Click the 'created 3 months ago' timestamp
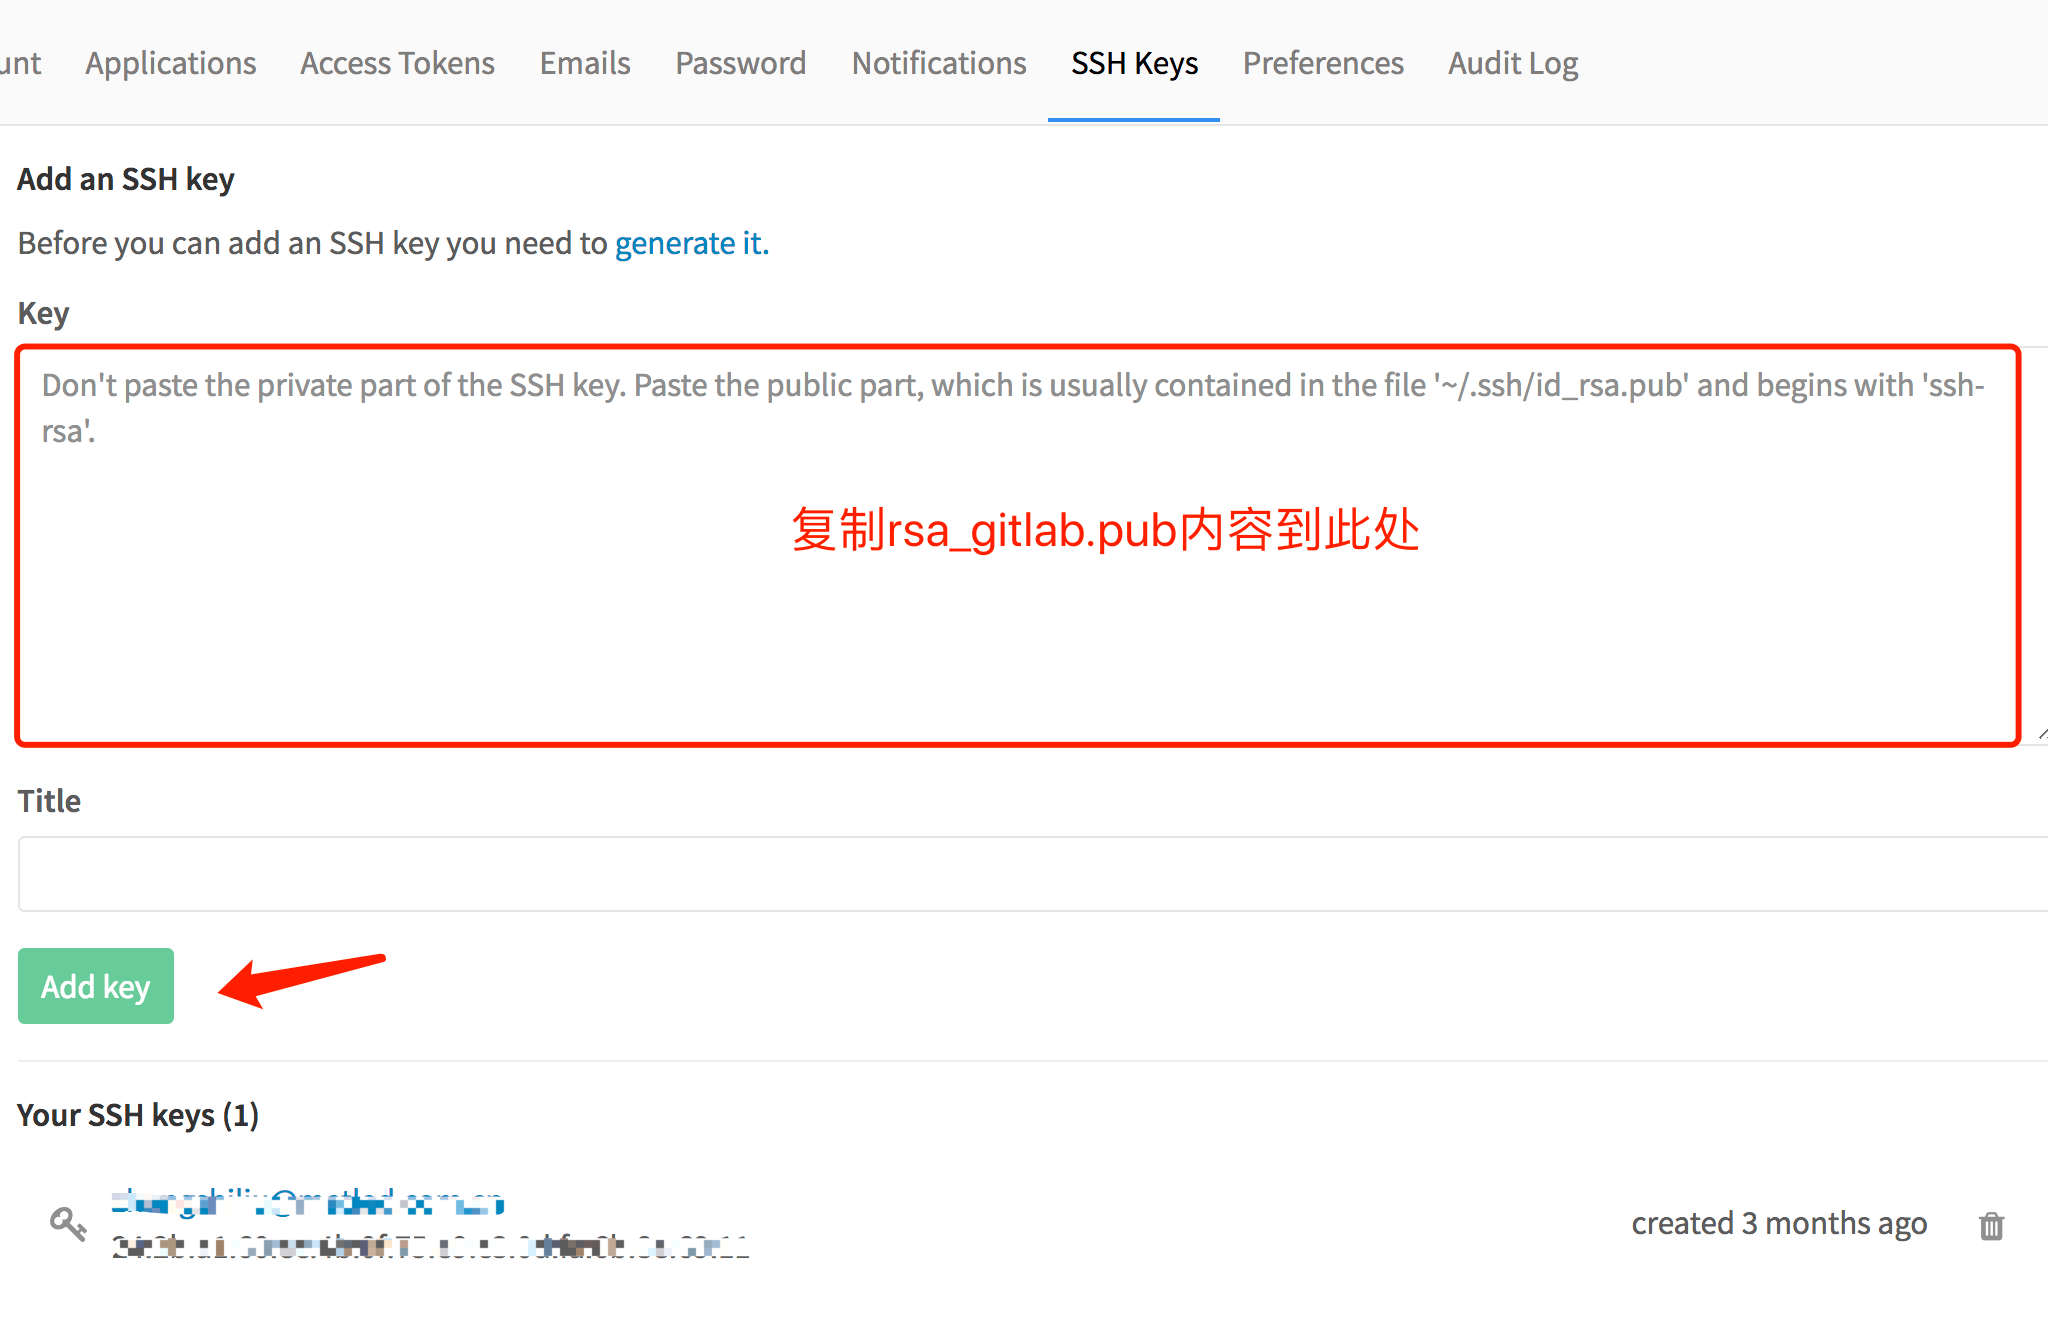This screenshot has height=1332, width=2048. (1778, 1223)
